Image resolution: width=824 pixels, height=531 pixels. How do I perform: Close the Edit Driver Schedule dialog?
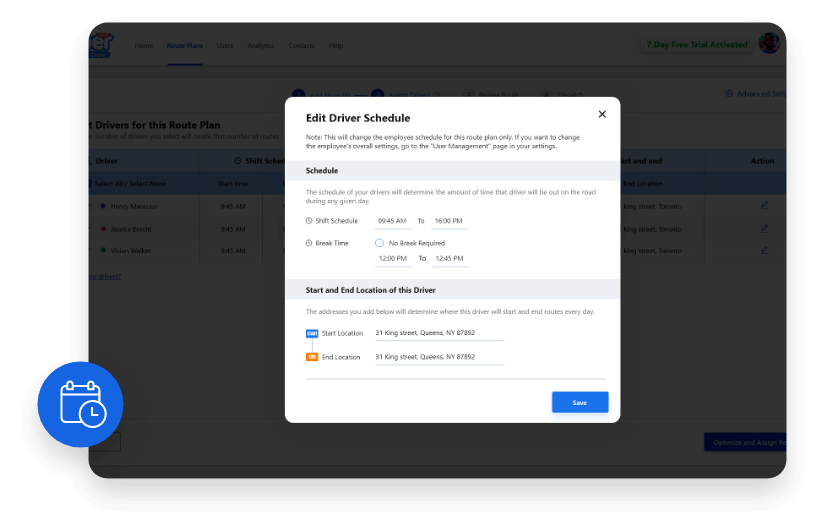602,114
